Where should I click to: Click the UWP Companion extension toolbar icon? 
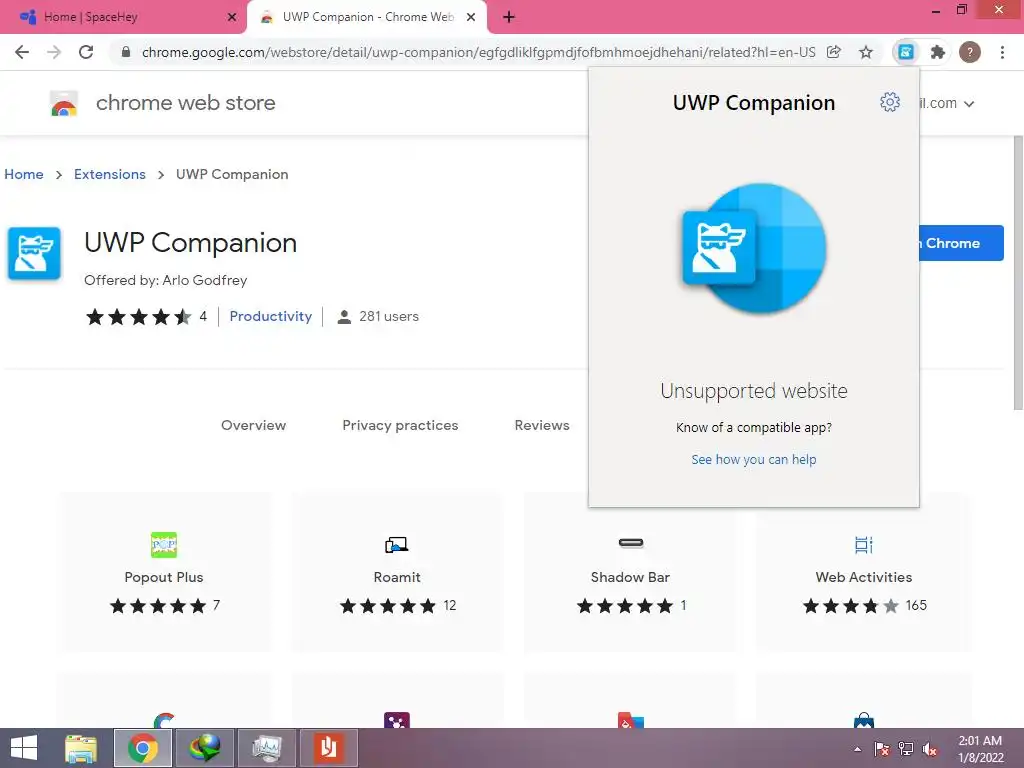coord(906,52)
